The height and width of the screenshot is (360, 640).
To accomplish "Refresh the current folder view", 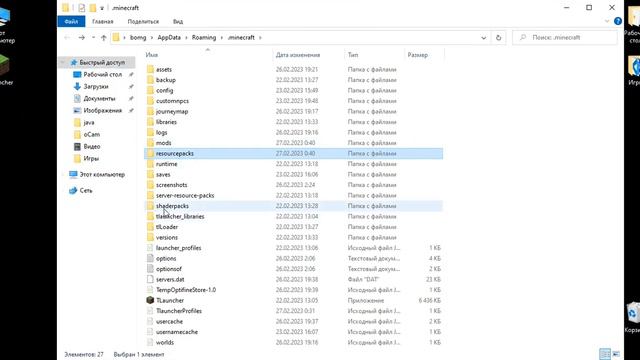I will pos(498,38).
